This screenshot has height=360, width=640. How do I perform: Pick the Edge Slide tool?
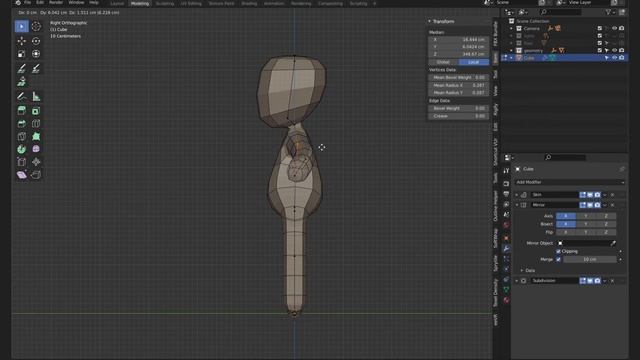point(22,162)
